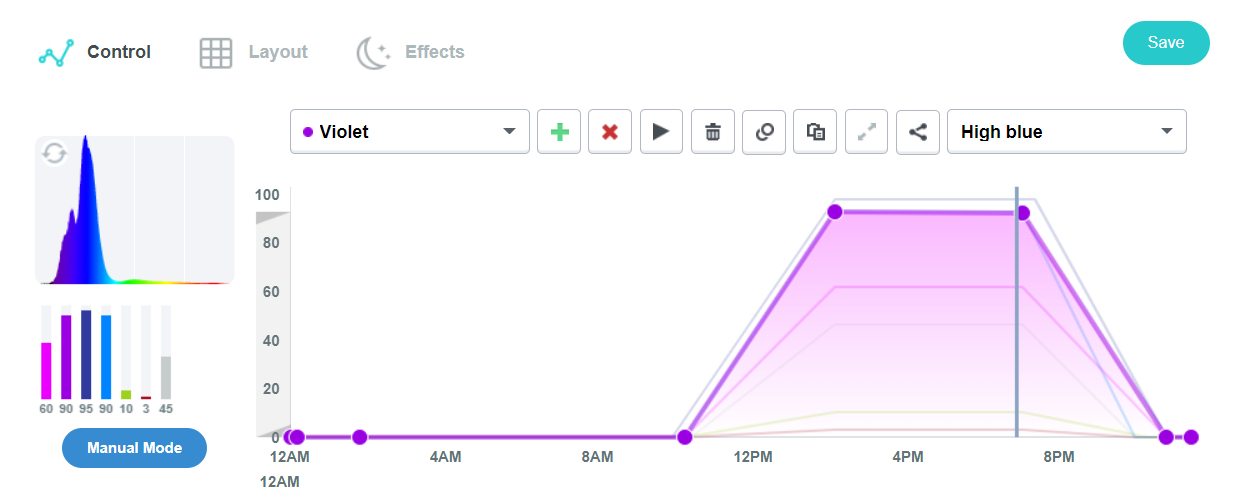Open the High blue preset dropdown
The width and height of the screenshot is (1245, 502).
[x=1066, y=132]
